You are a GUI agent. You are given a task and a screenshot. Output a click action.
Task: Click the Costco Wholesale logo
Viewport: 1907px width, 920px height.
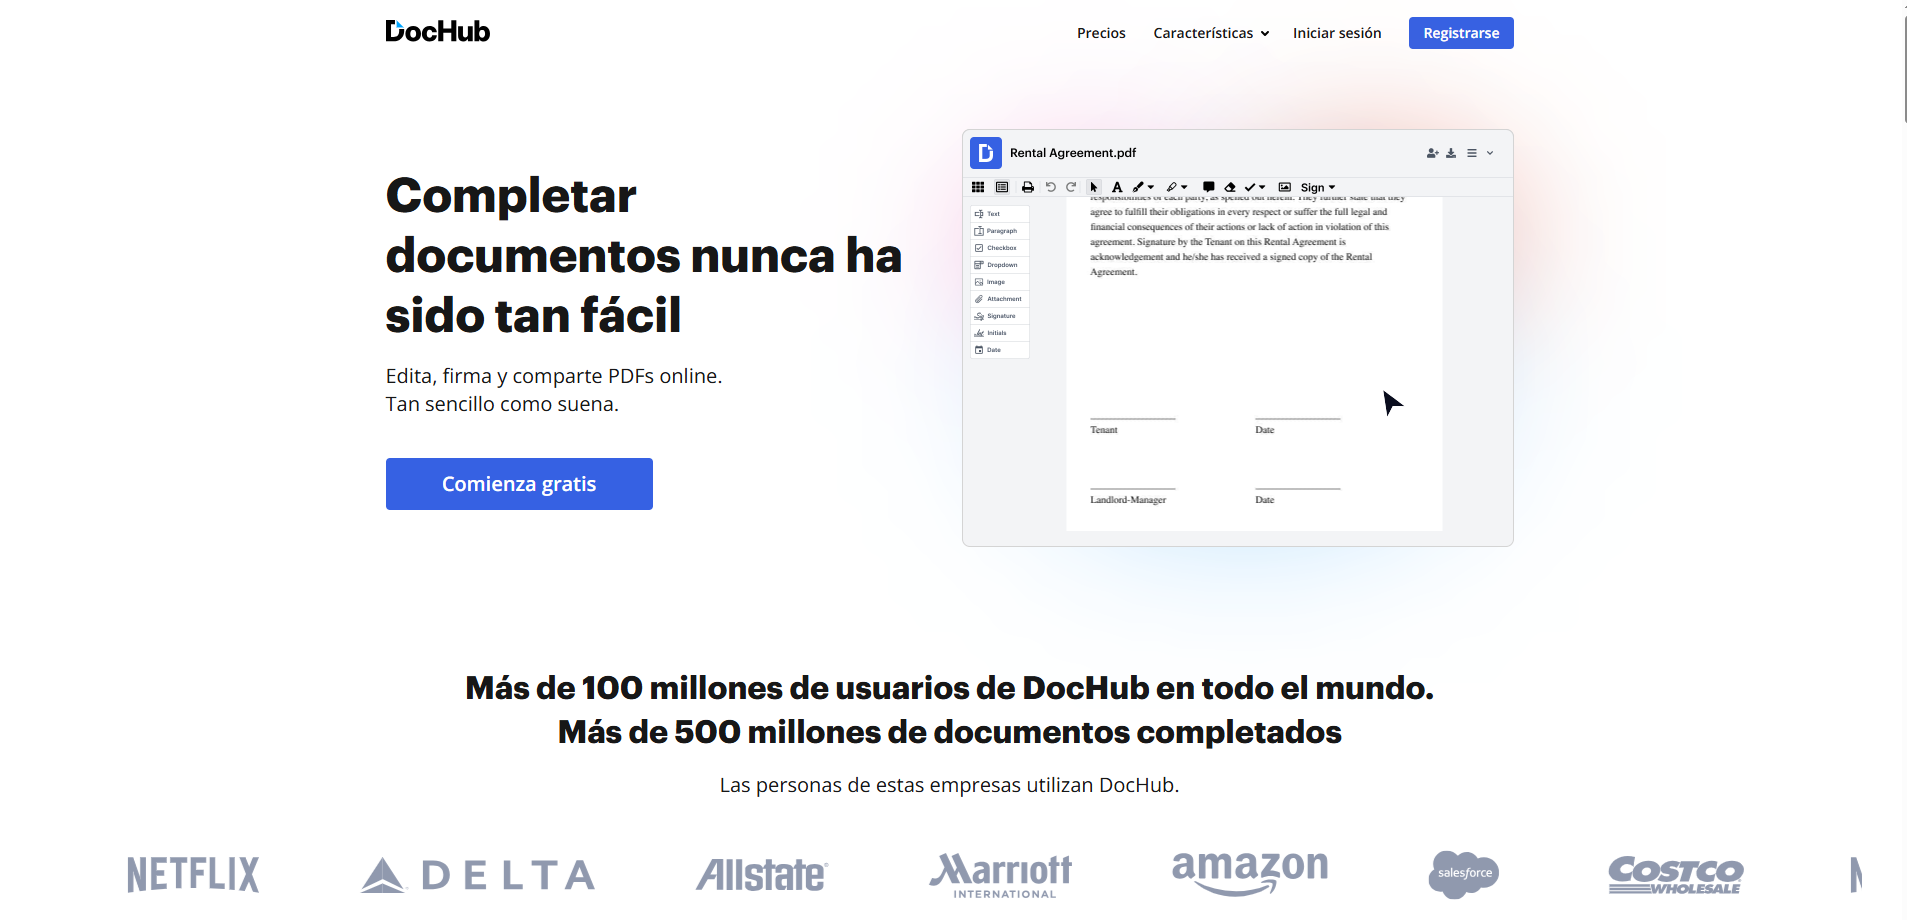(x=1676, y=875)
